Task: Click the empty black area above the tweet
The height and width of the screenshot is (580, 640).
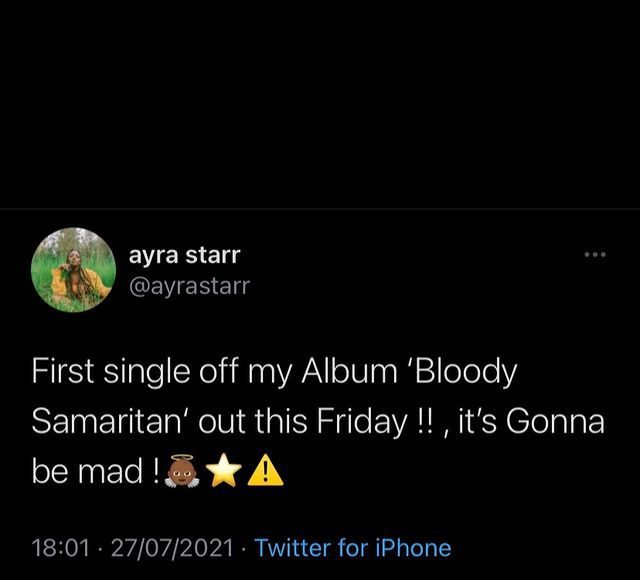Action: tap(320, 100)
